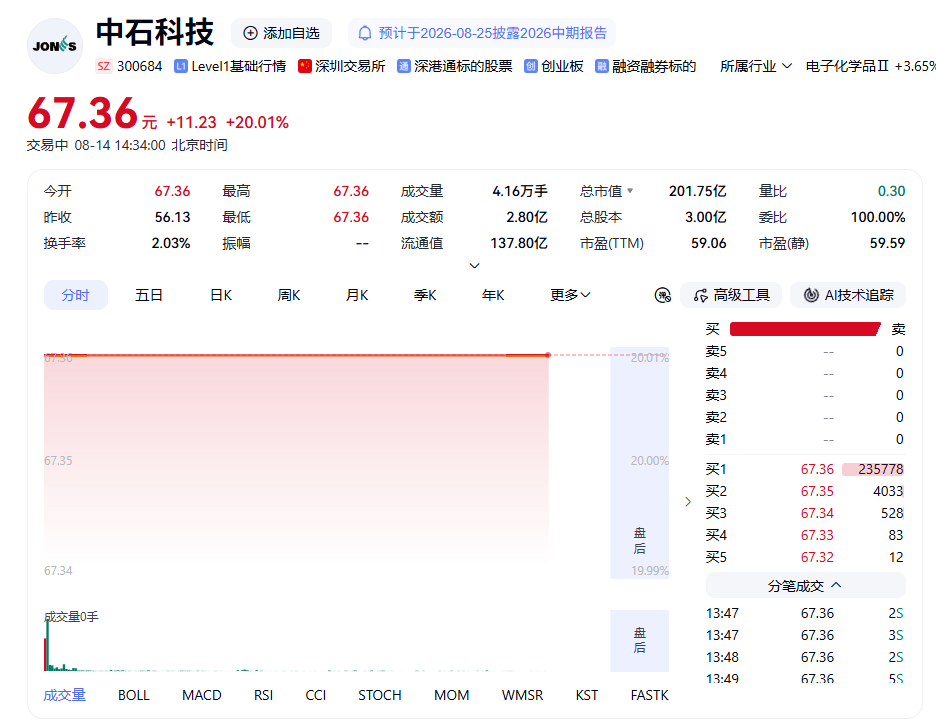Open 高级工具 panel
The image size is (936, 727).
tap(731, 295)
